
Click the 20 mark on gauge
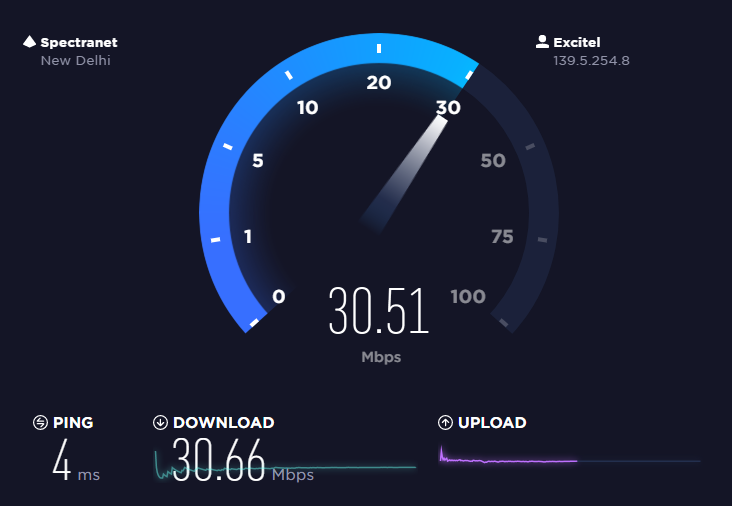pyautogui.click(x=379, y=83)
